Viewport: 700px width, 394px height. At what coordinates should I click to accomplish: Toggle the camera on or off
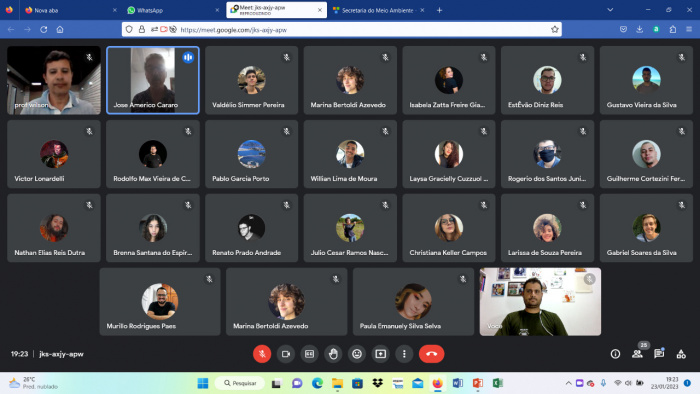point(286,354)
